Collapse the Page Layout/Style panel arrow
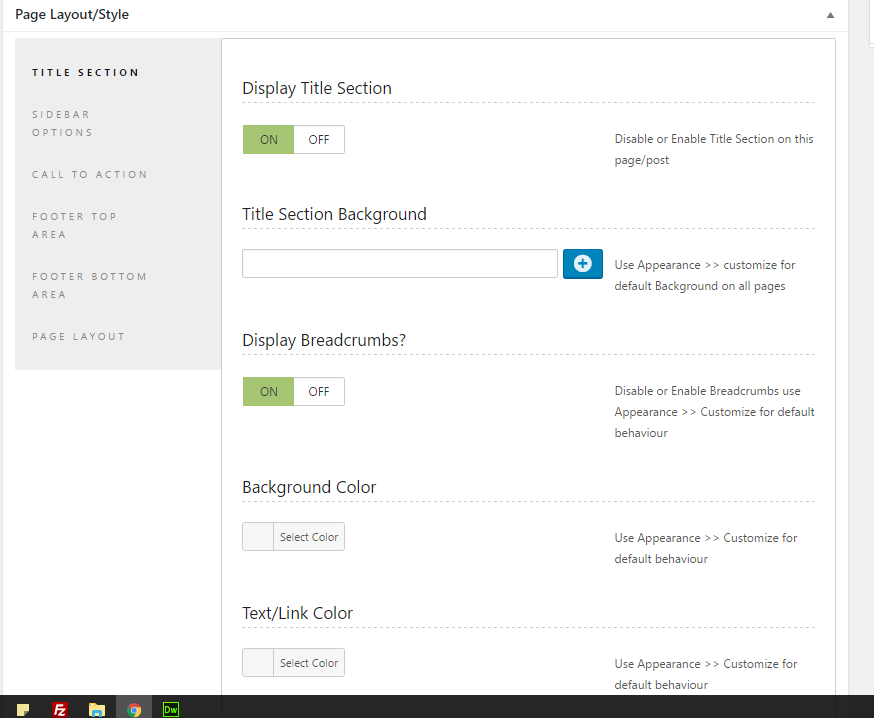This screenshot has height=718, width=874. (829, 15)
